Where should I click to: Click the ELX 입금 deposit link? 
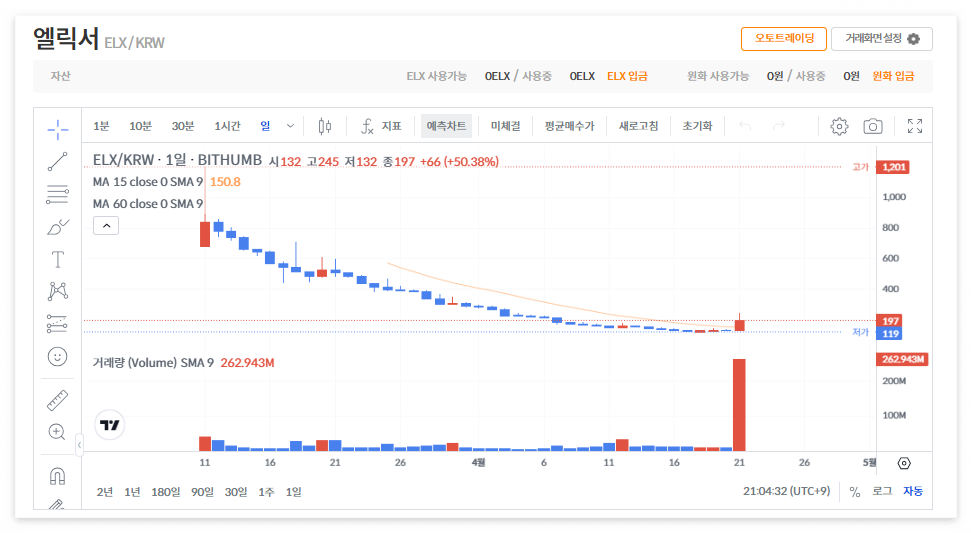[x=627, y=76]
